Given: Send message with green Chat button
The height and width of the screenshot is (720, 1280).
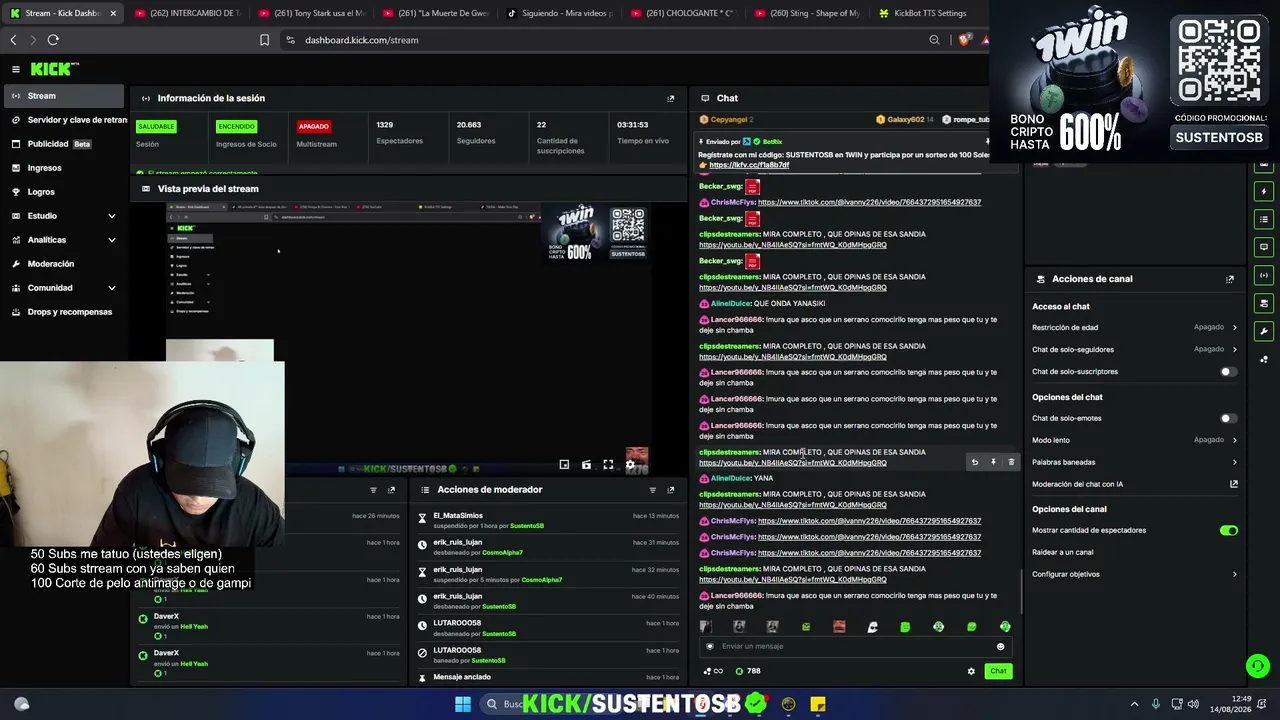Looking at the screenshot, I should click(x=998, y=671).
